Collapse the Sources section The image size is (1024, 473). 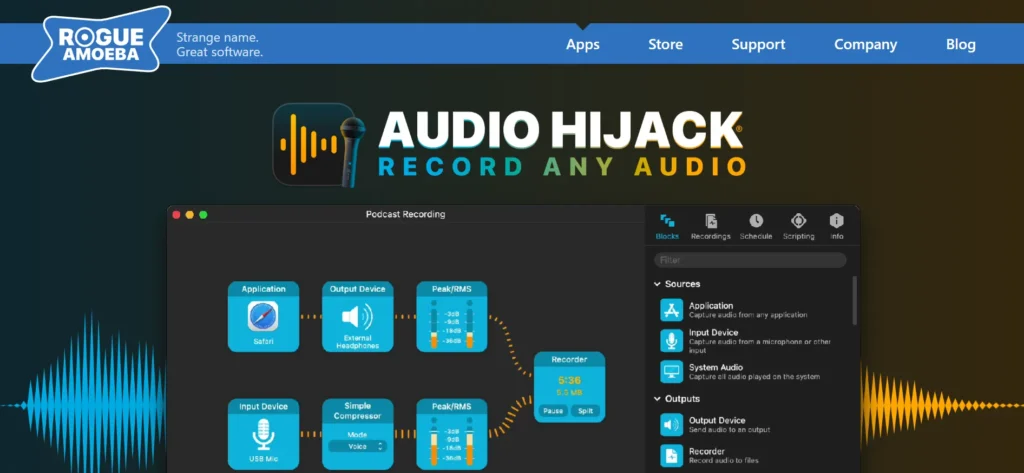pos(657,284)
